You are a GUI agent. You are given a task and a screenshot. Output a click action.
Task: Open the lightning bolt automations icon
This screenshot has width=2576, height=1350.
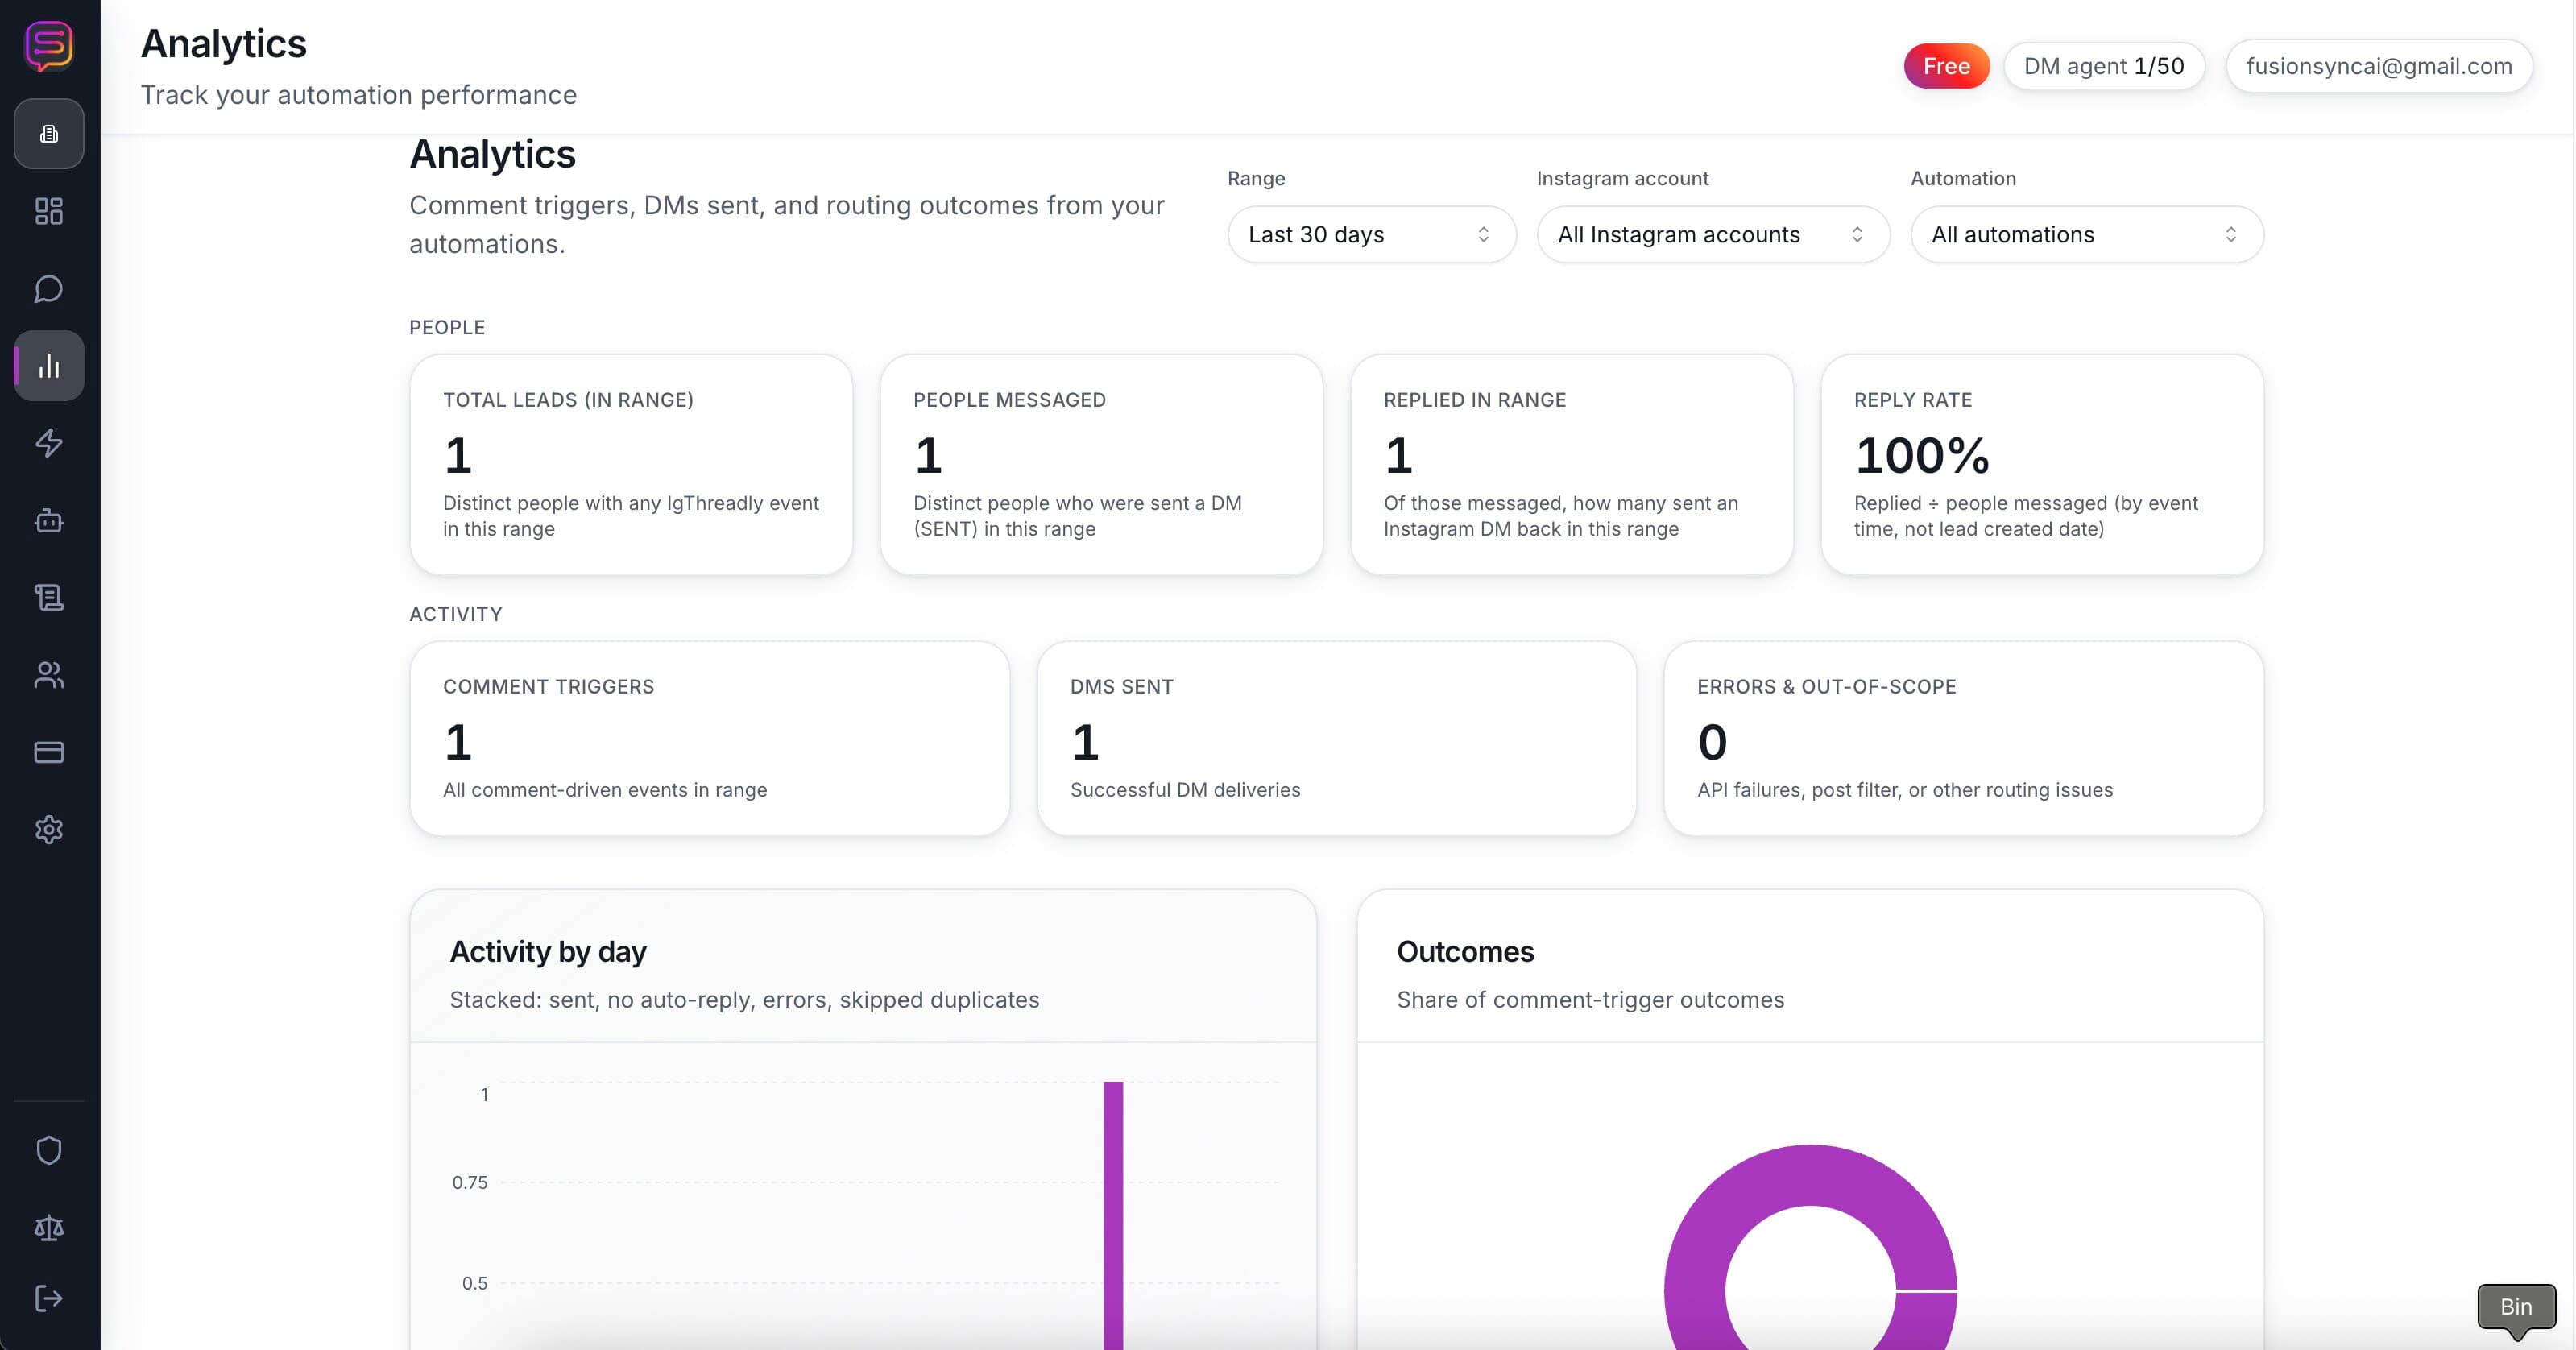pos(49,443)
